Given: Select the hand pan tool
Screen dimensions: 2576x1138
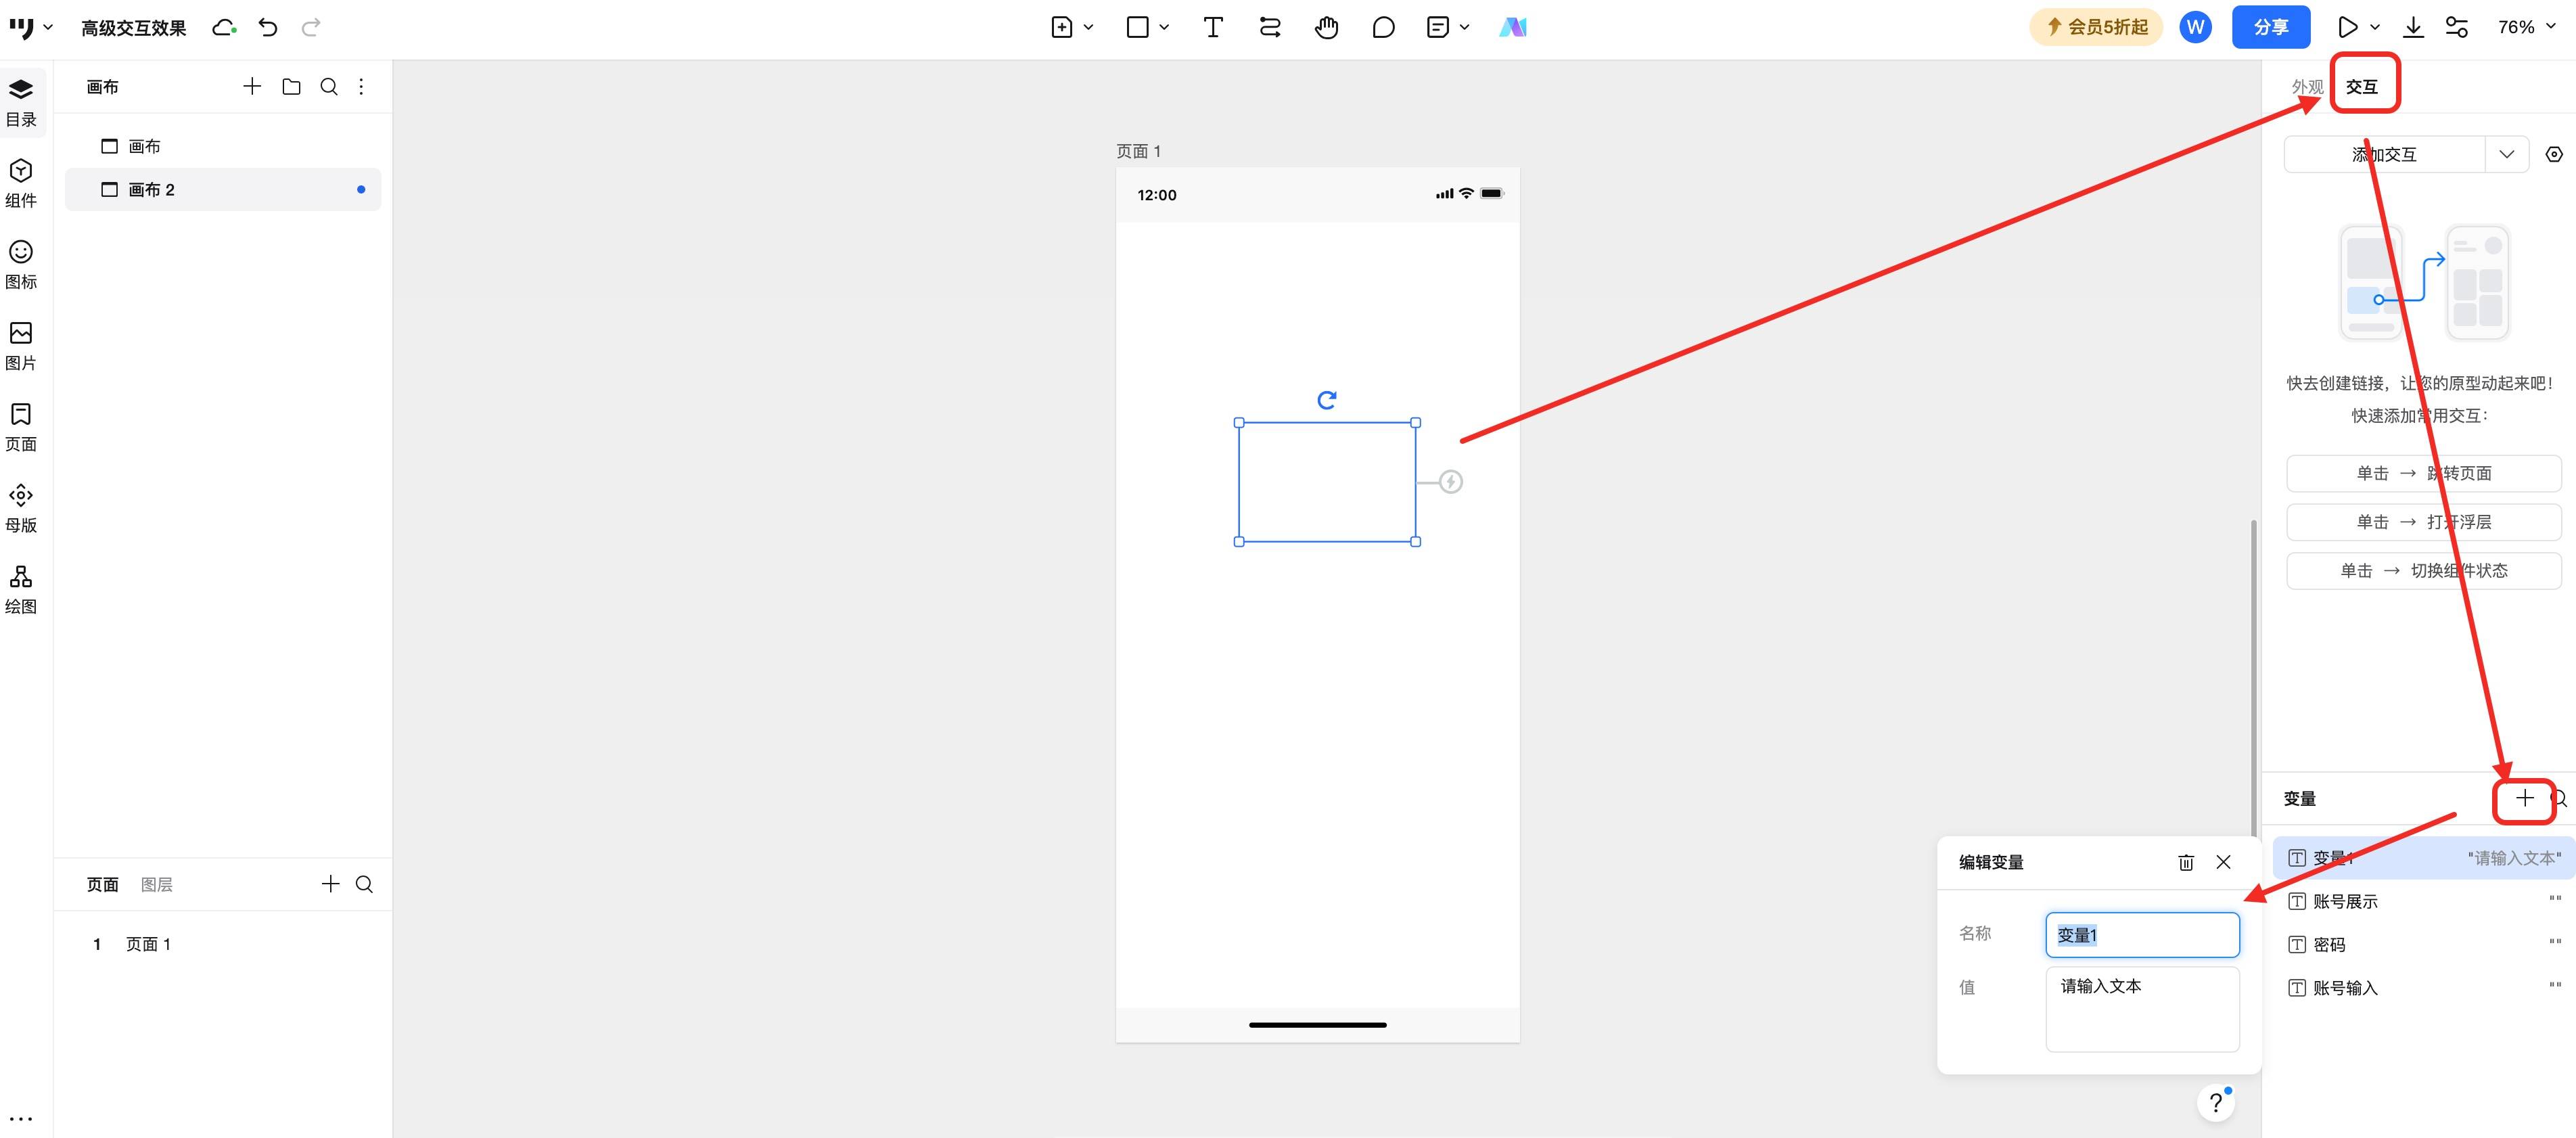Looking at the screenshot, I should tap(1326, 27).
